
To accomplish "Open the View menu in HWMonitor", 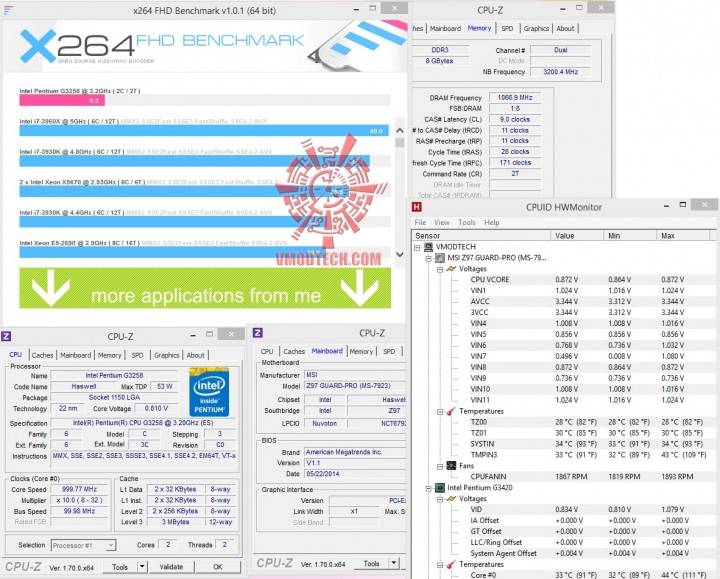I will click(442, 222).
